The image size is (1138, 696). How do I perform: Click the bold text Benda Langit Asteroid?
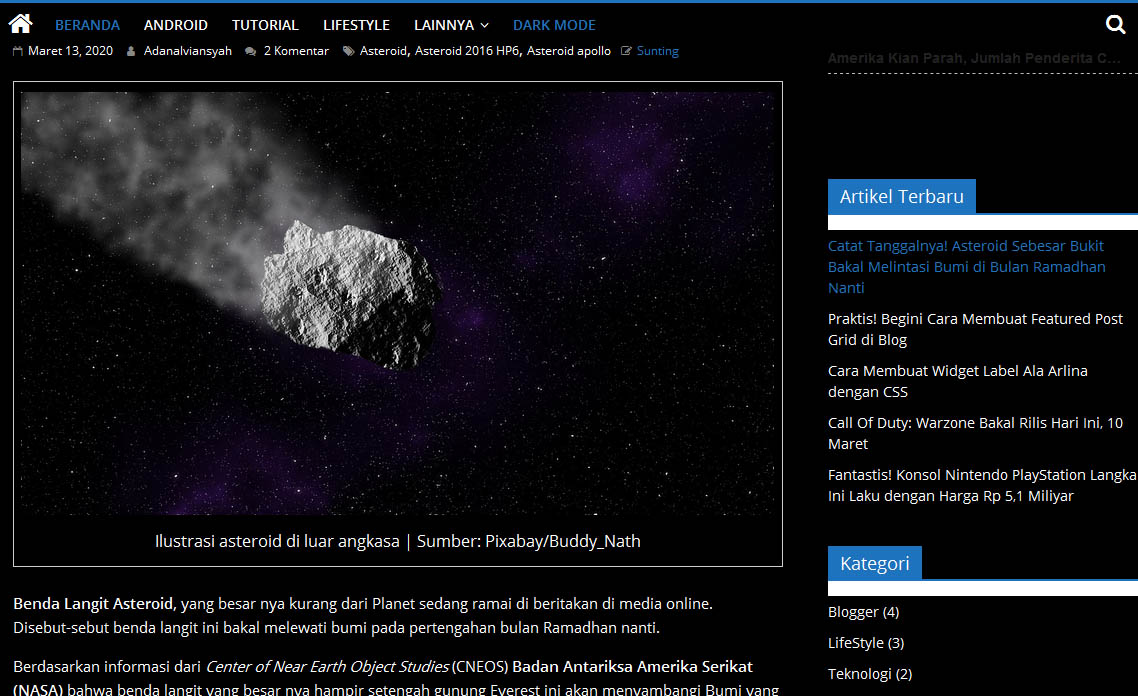93,604
